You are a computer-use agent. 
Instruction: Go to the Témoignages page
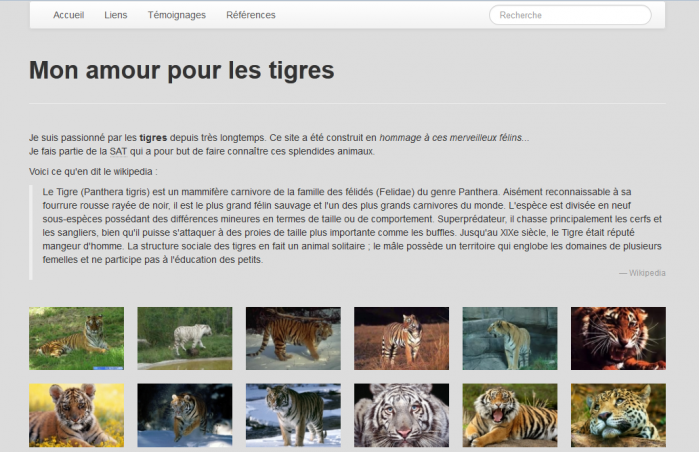177,15
